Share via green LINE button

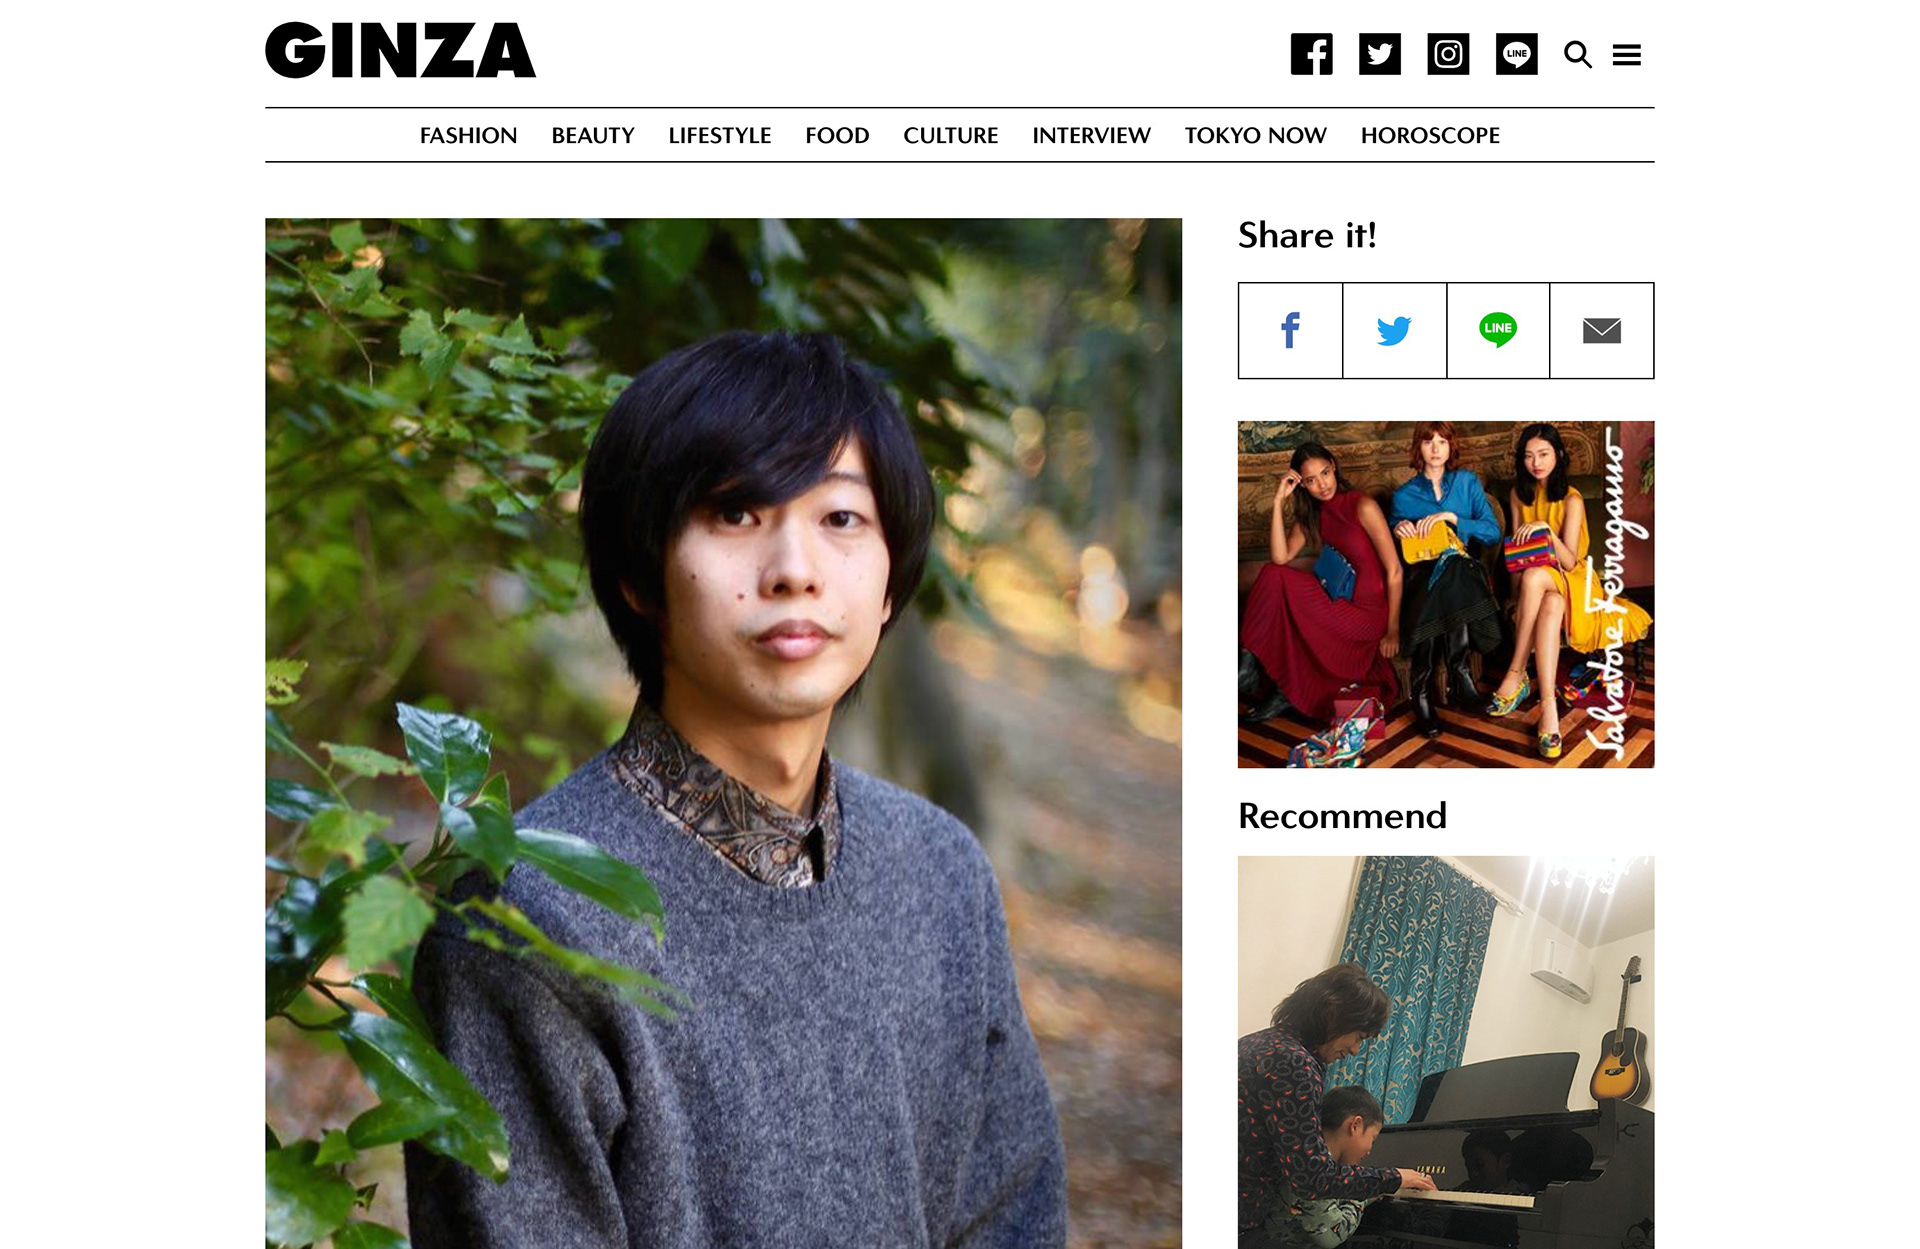tap(1498, 330)
